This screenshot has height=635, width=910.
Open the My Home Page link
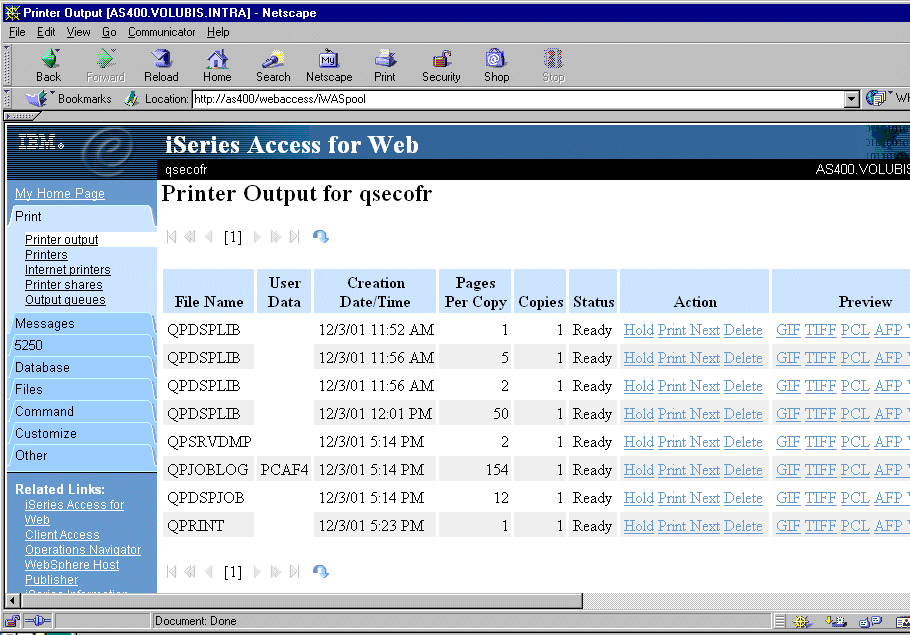(60, 193)
